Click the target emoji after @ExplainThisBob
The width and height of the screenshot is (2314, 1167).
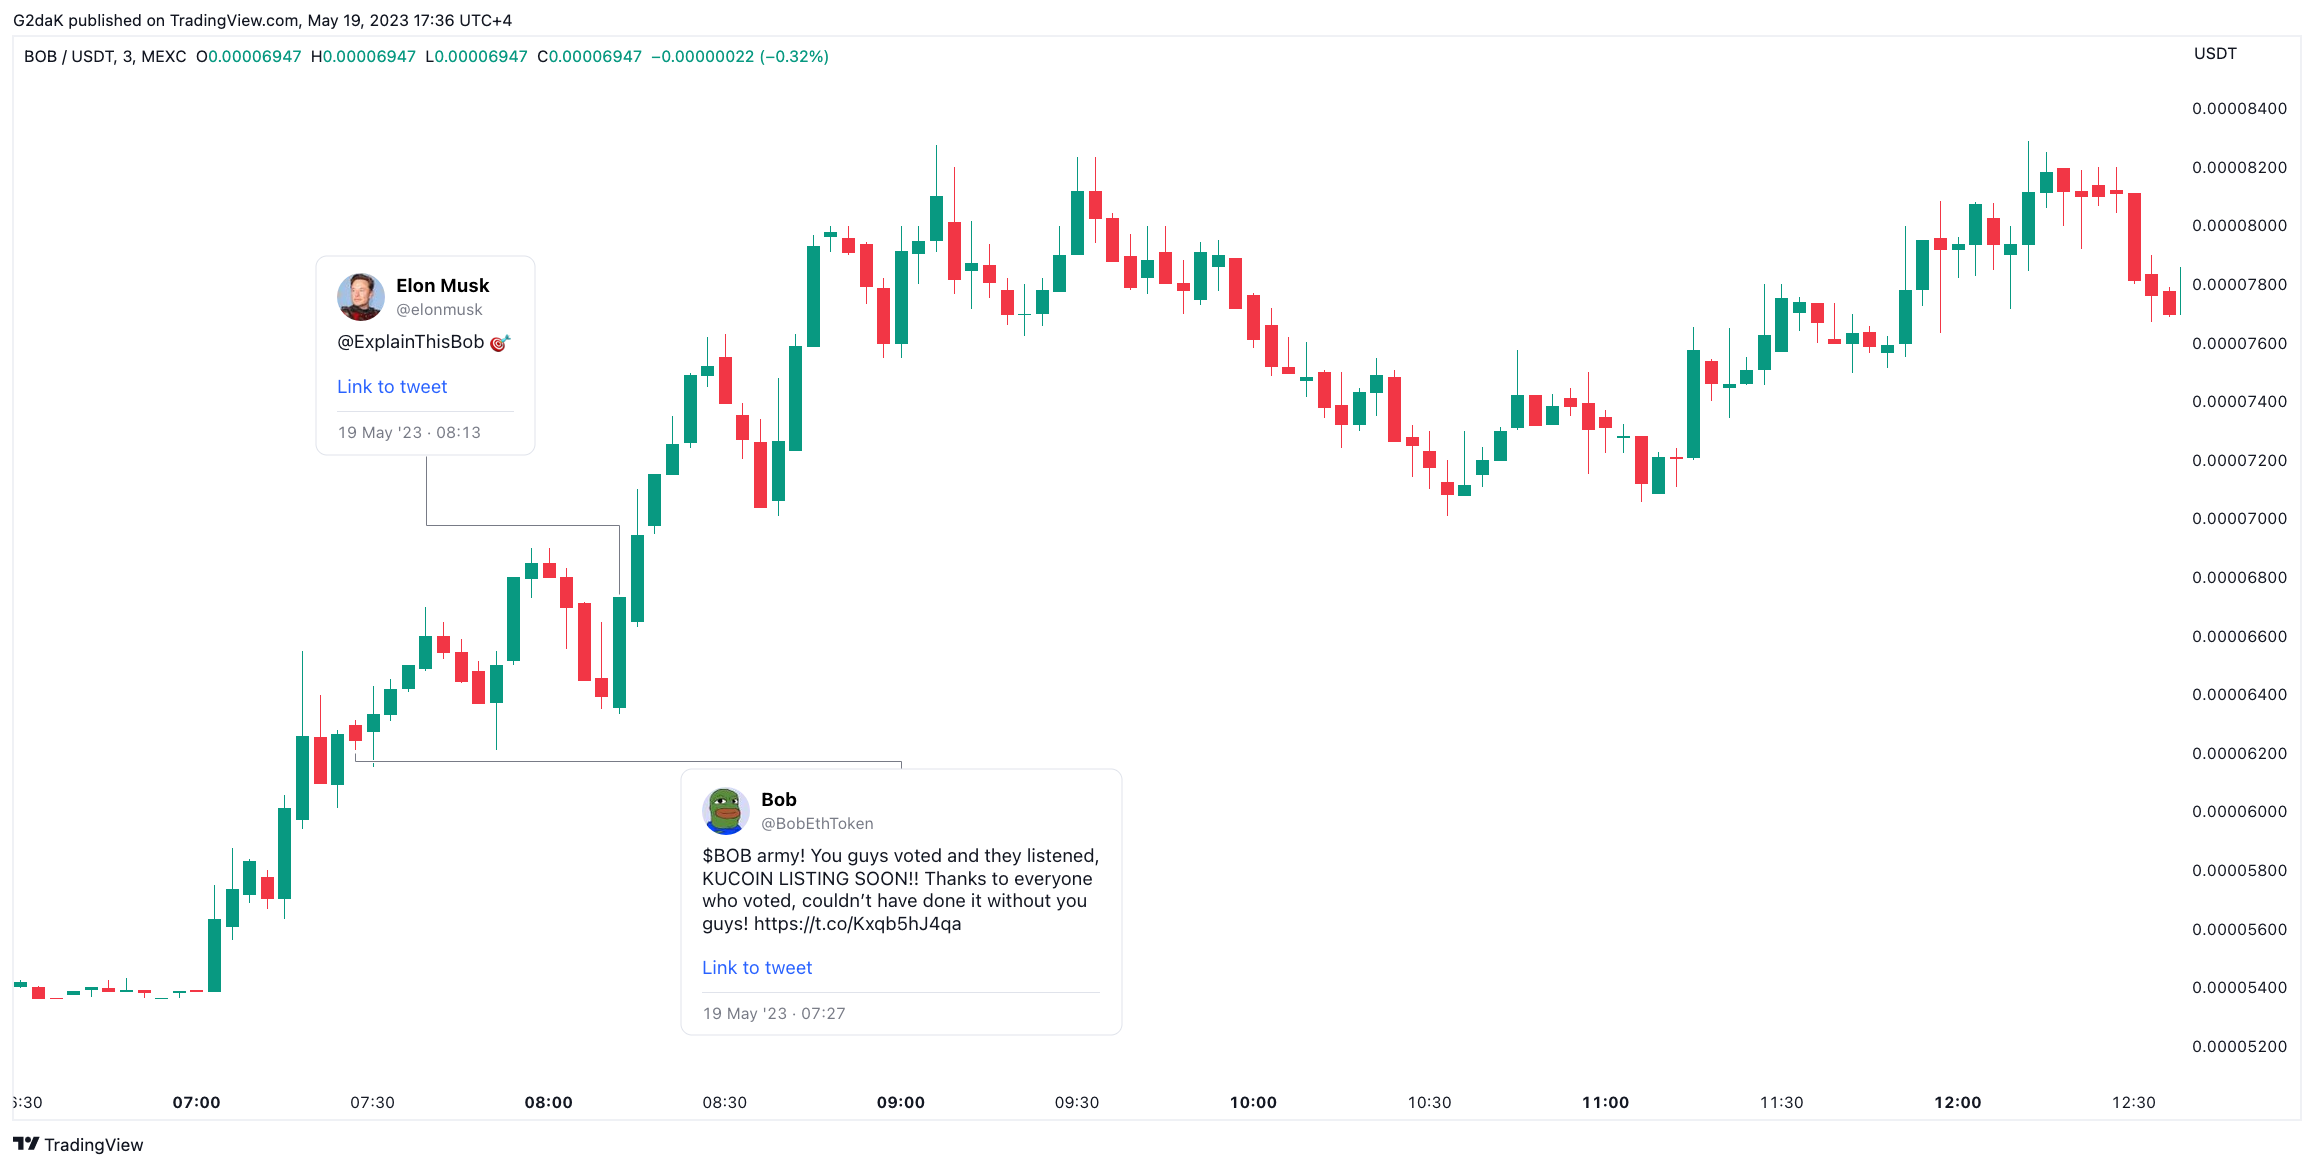click(x=500, y=343)
